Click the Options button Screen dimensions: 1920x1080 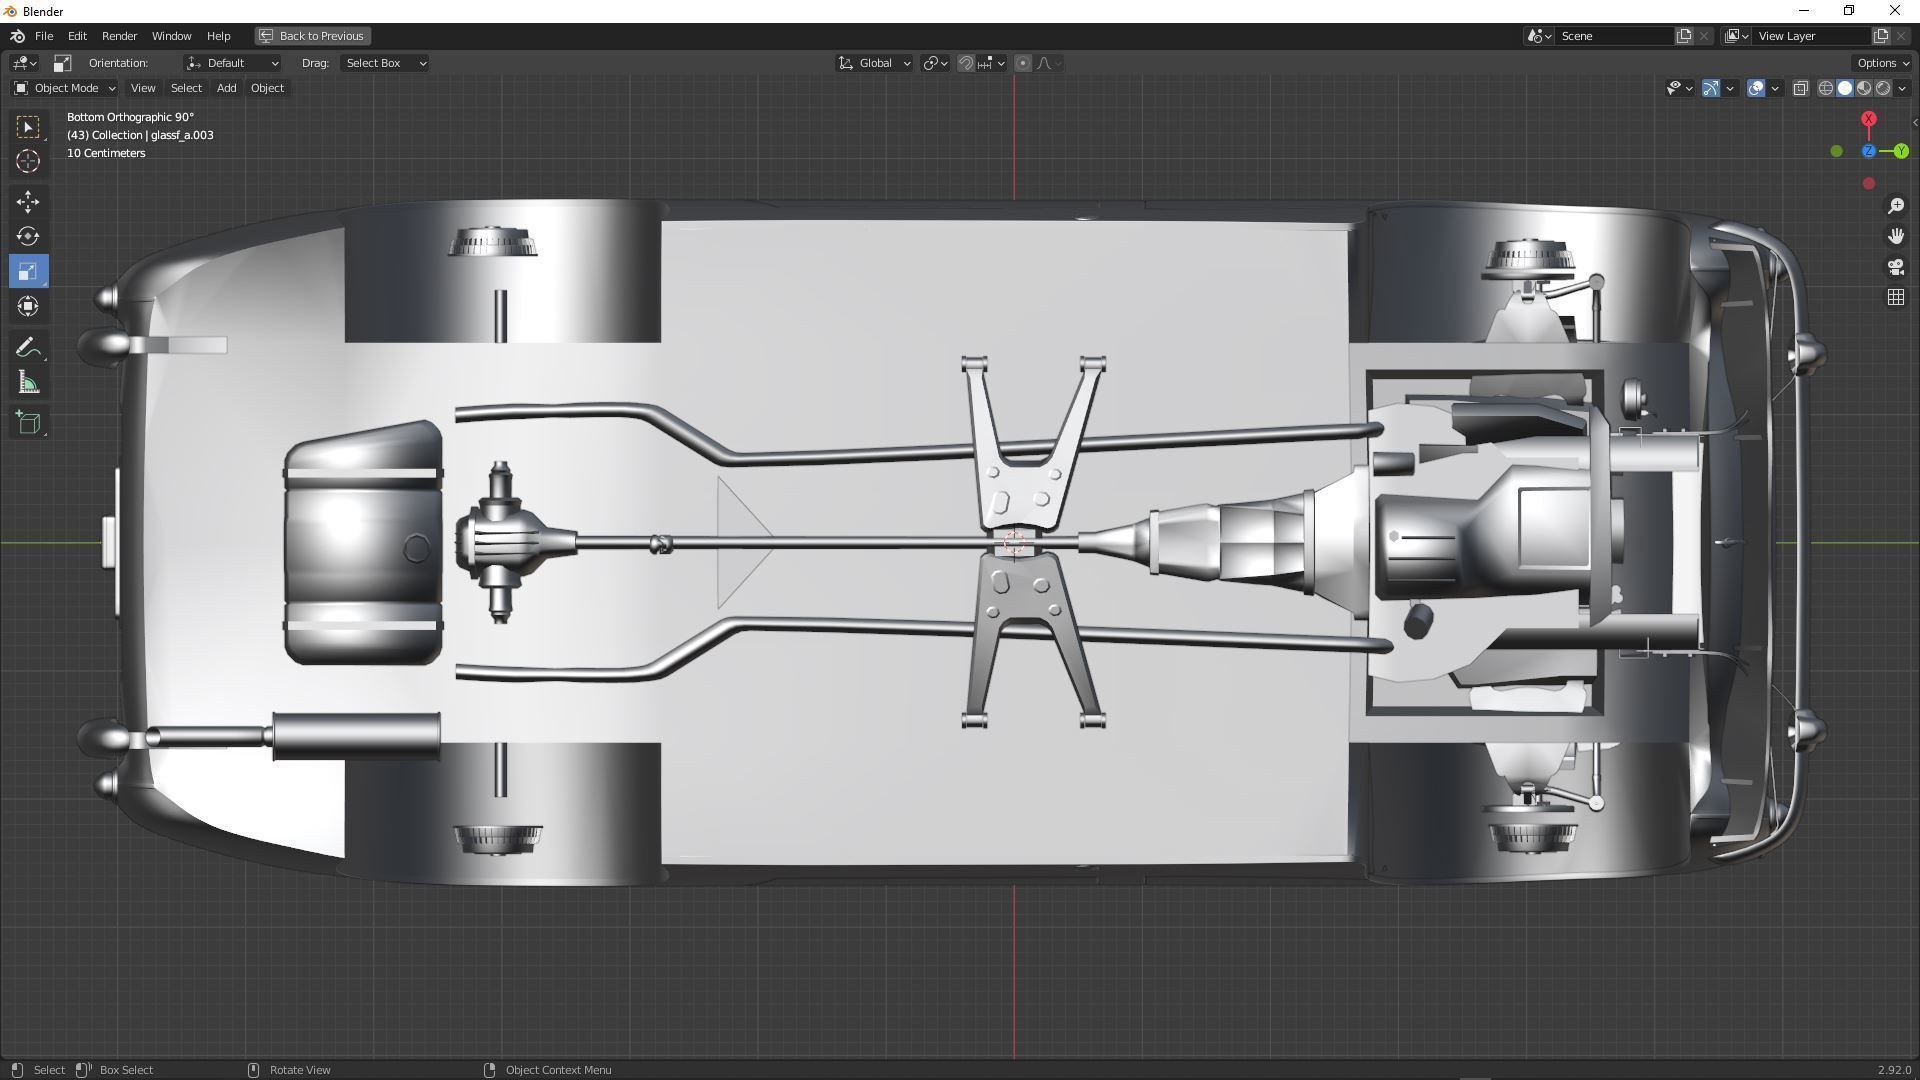[1882, 63]
